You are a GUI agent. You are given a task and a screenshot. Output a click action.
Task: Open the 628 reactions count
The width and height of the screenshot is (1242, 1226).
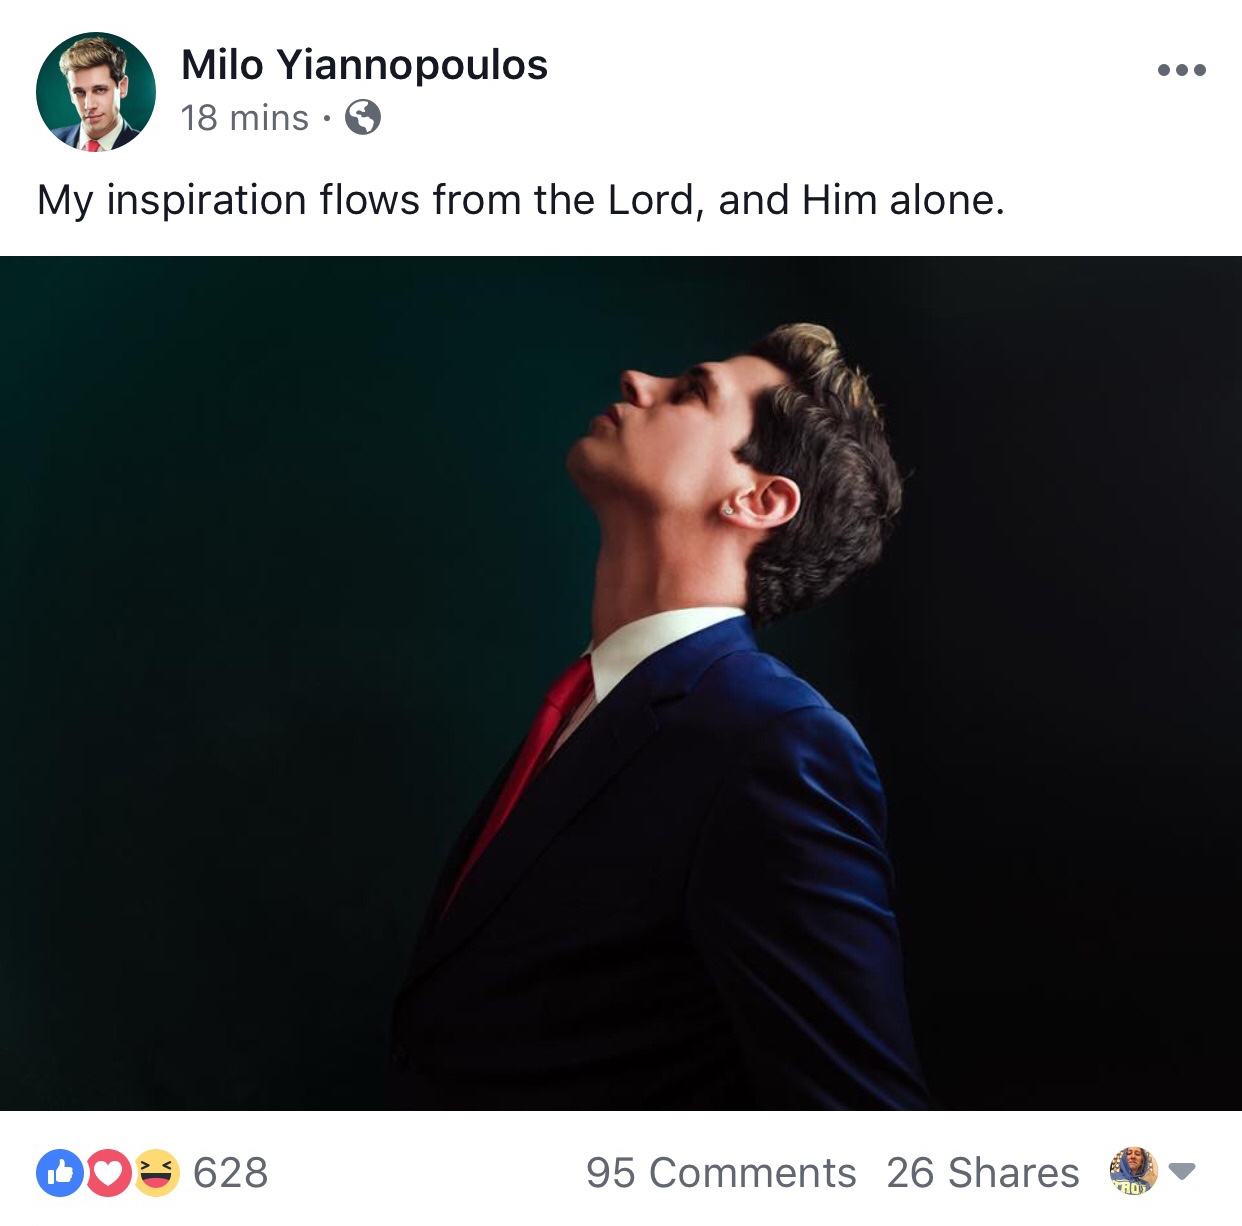coord(230,1173)
